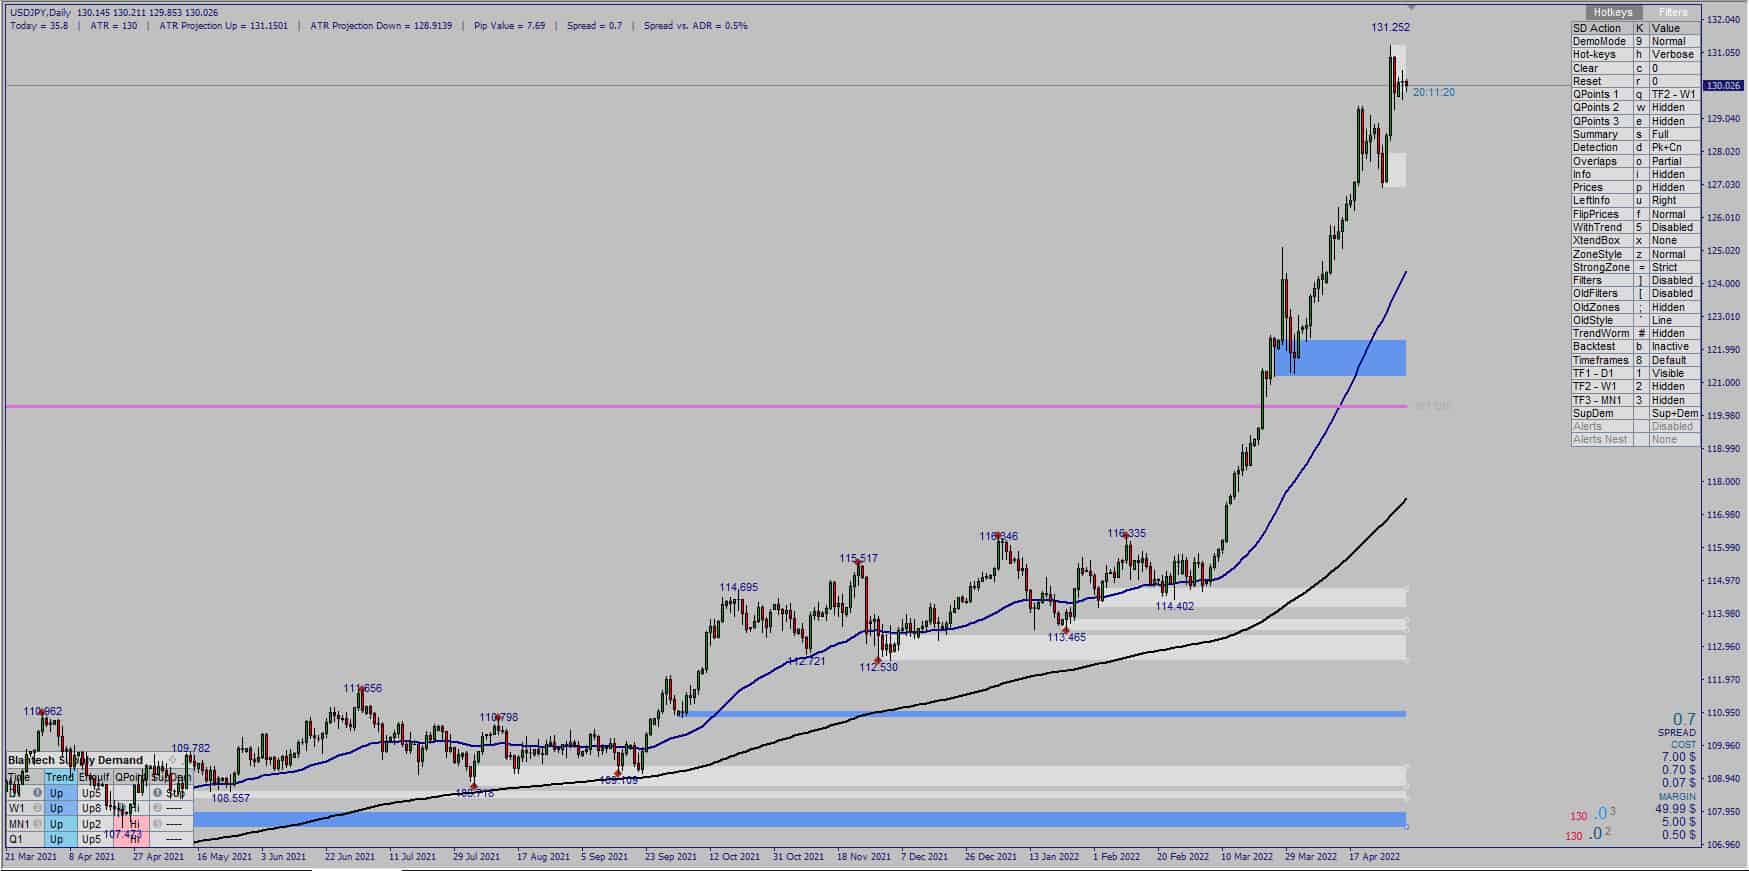Toggle QPoints 2 visibility value
Viewport: 1749px width, 871px height.
pyautogui.click(x=1674, y=108)
